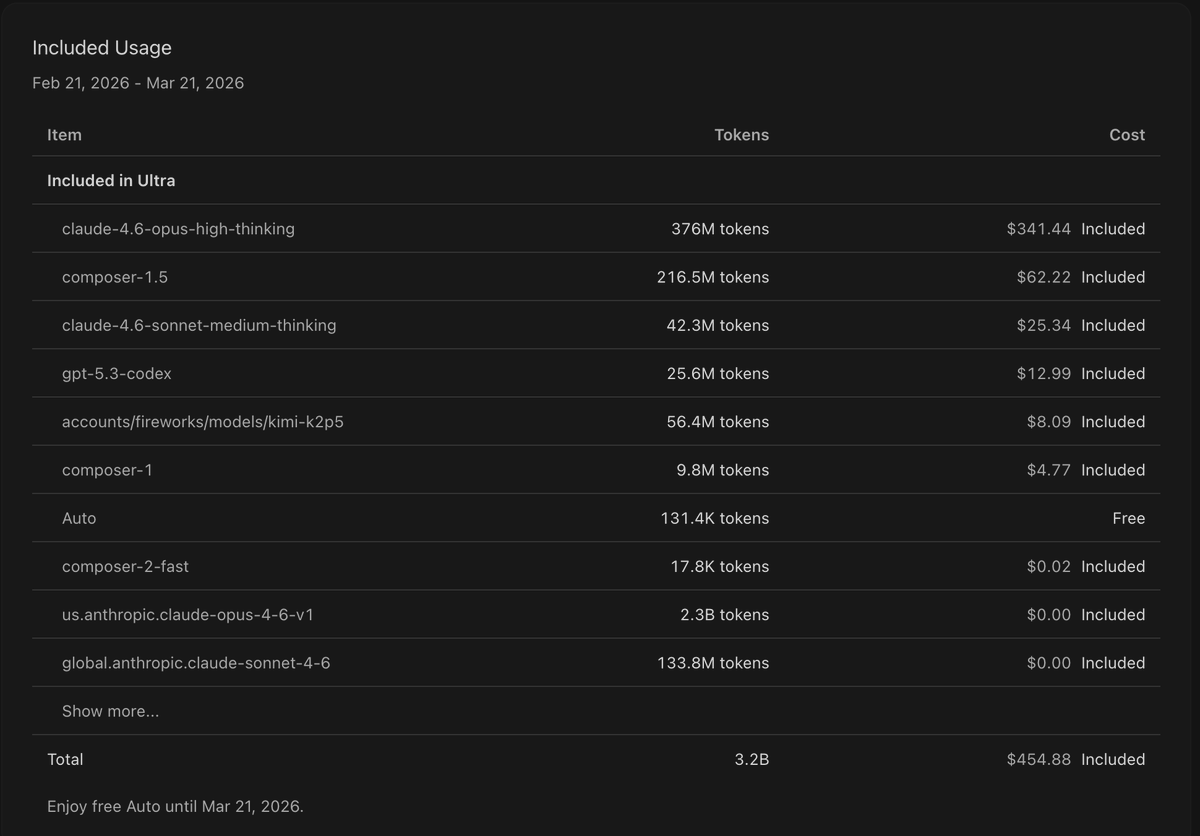This screenshot has height=836, width=1200.
Task: Select the claude-4.6-sonnet-medium-thinking row name
Action: click(199, 325)
